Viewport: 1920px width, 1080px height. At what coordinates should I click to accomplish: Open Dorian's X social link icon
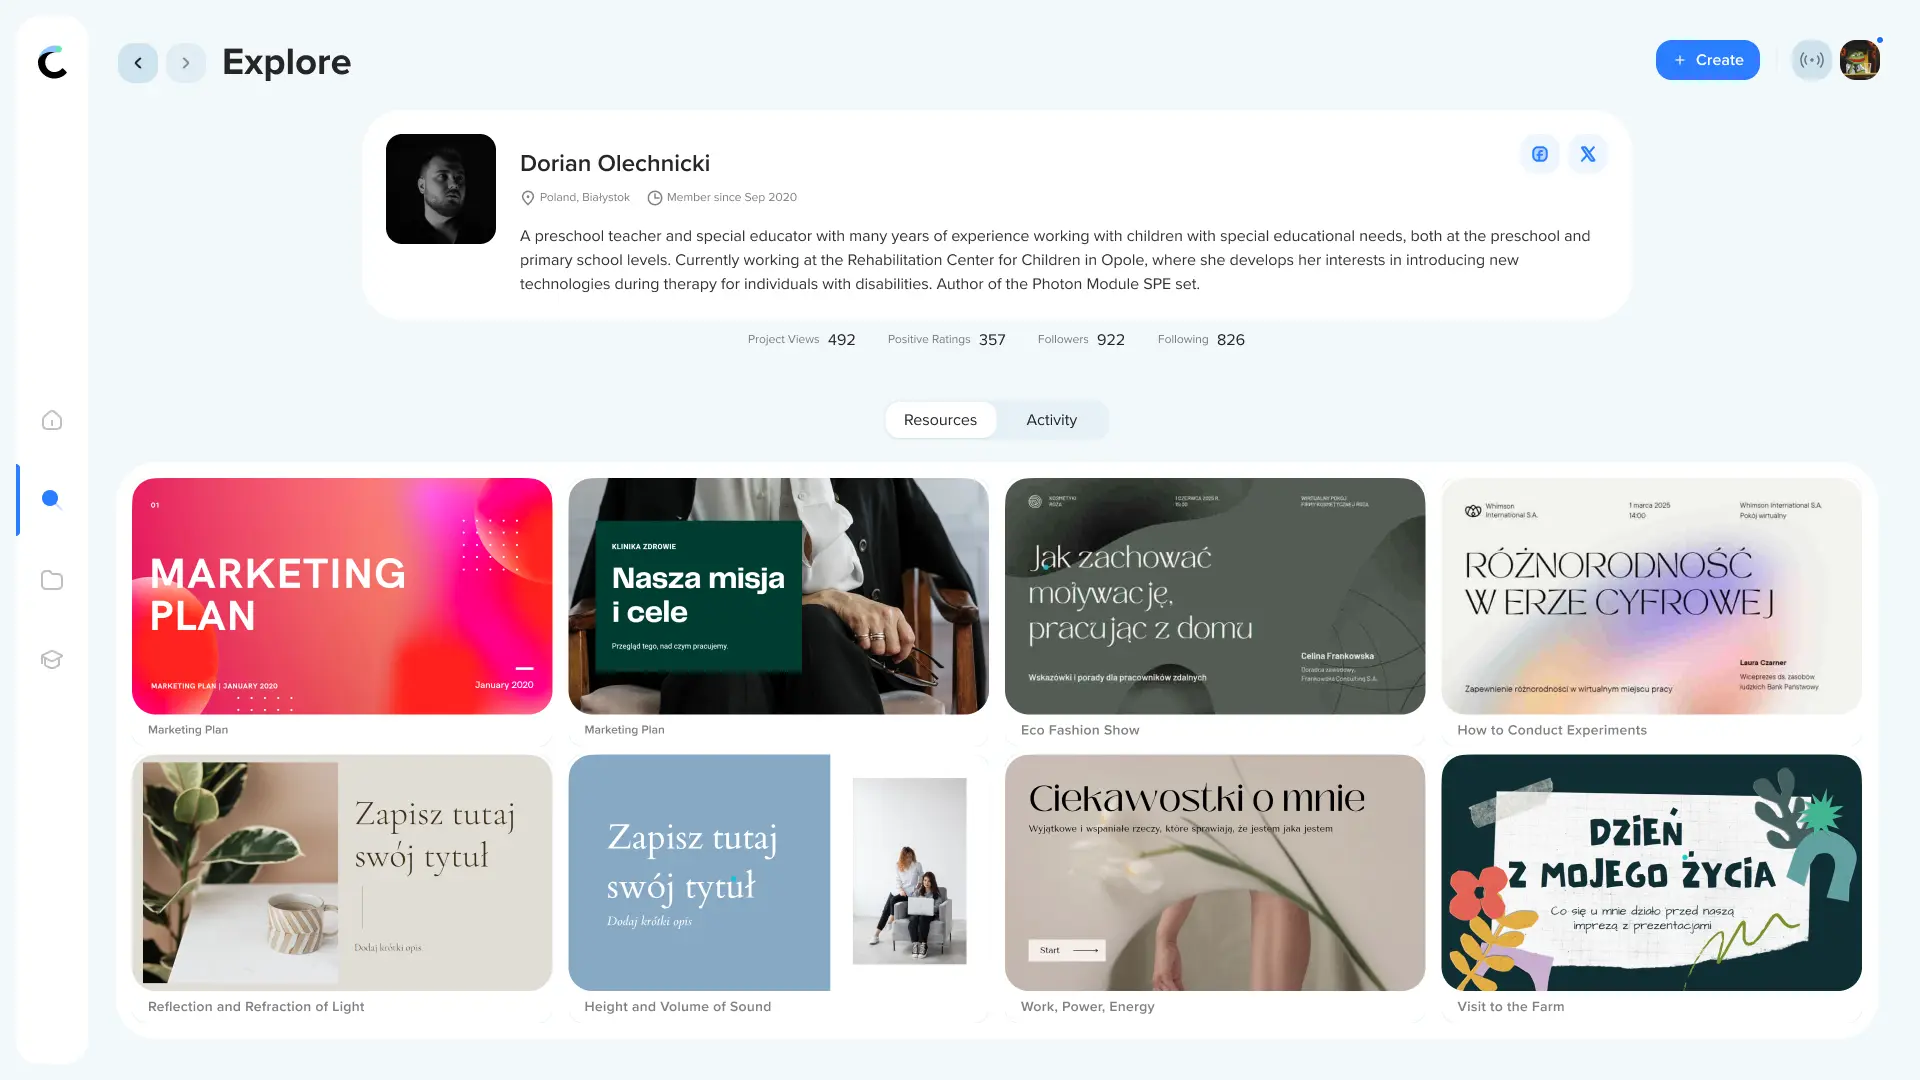click(1588, 154)
